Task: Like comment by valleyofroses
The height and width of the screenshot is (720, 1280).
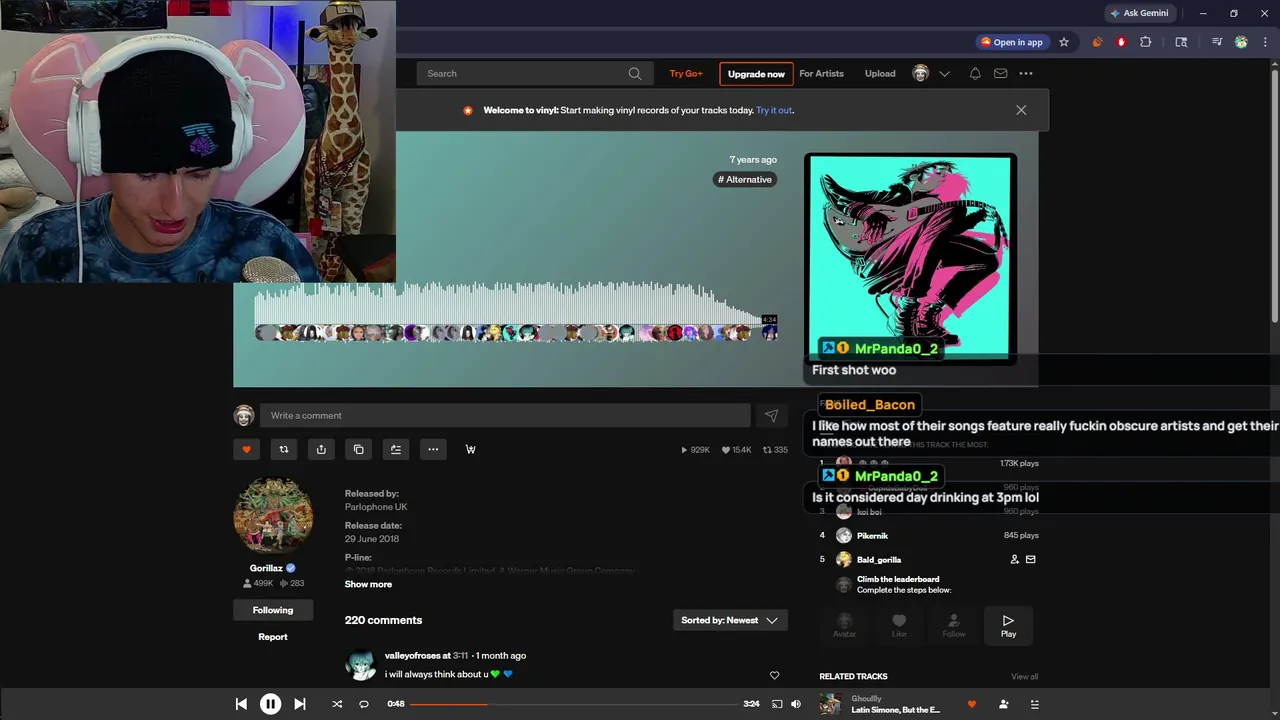Action: [x=774, y=676]
